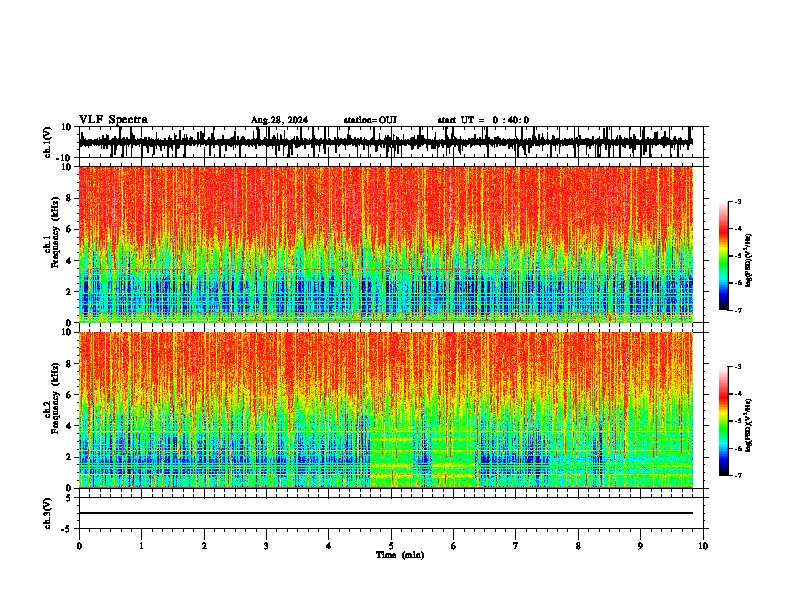The image size is (792, 612).
Task: Click the ch.3 flat voltage line
Action: 385,513
